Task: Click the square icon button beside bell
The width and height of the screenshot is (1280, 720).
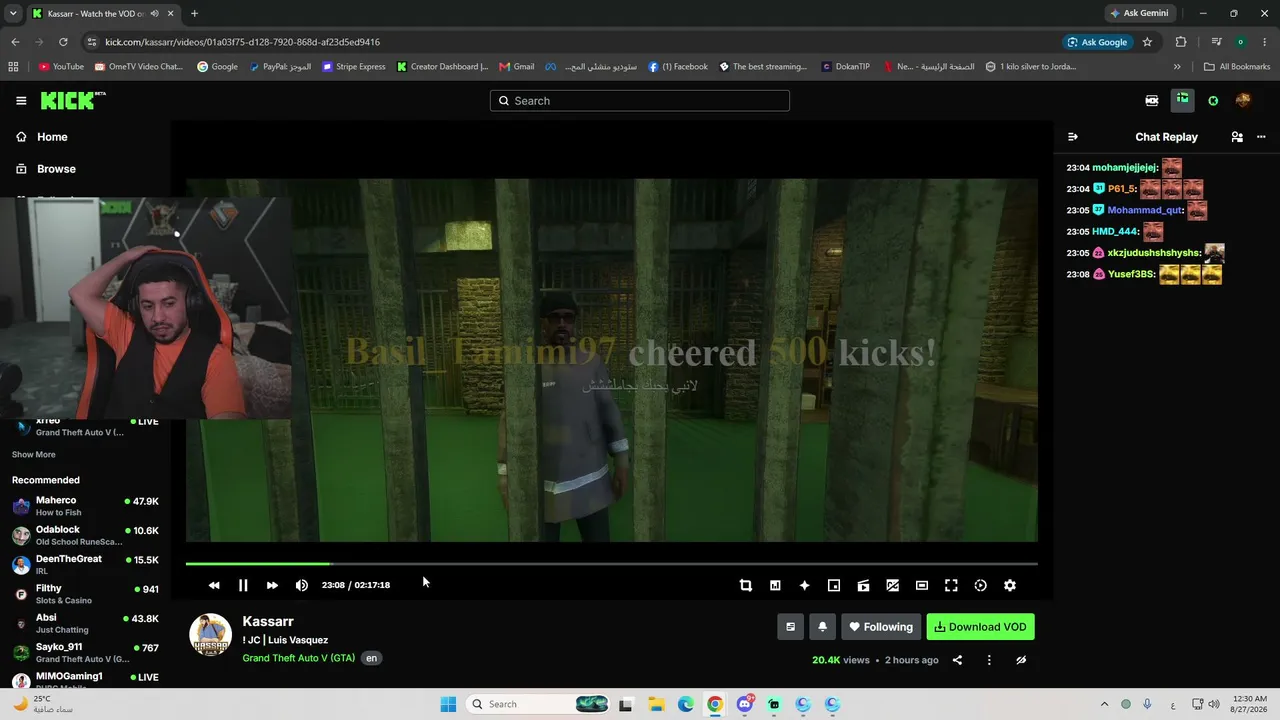Action: point(790,627)
